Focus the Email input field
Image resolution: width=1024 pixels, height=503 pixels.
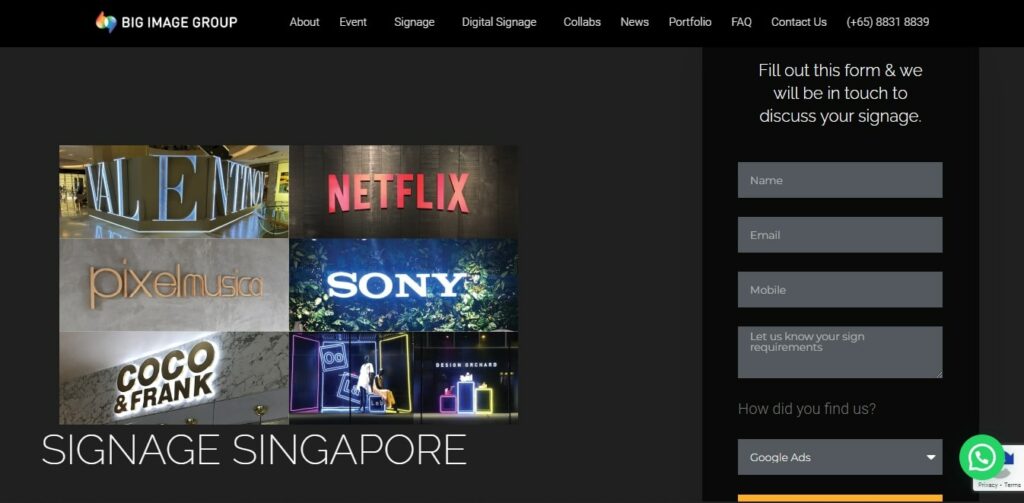pyautogui.click(x=840, y=235)
